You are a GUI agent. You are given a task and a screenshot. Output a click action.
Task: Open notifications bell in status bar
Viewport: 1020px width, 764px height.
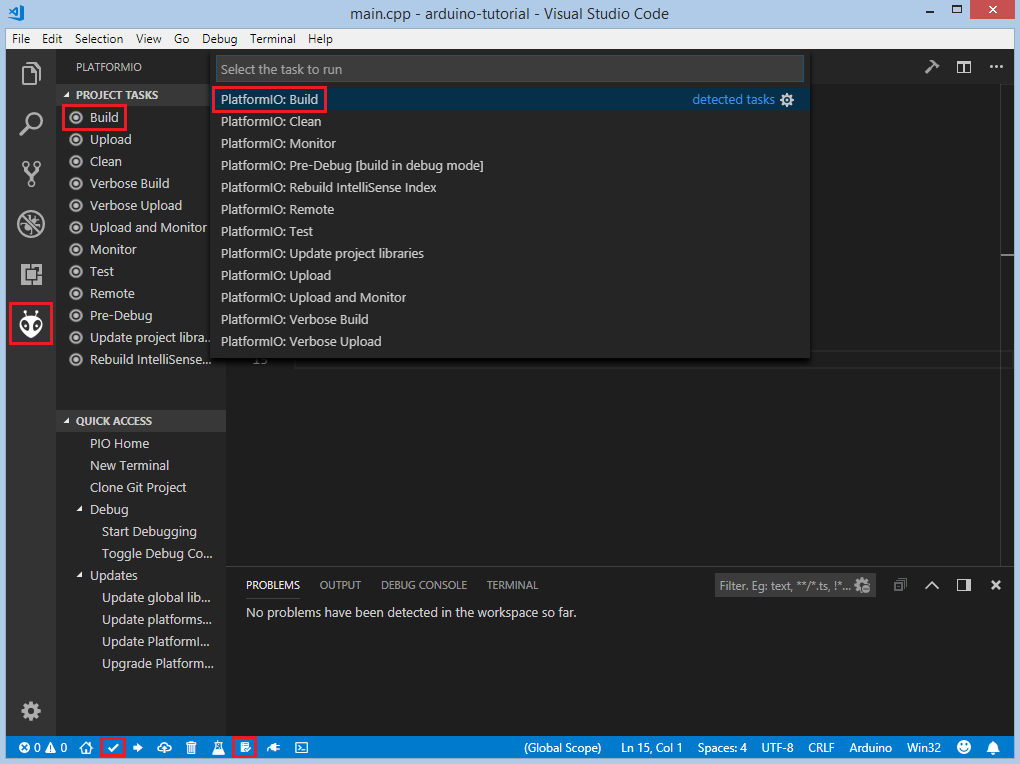tap(993, 748)
